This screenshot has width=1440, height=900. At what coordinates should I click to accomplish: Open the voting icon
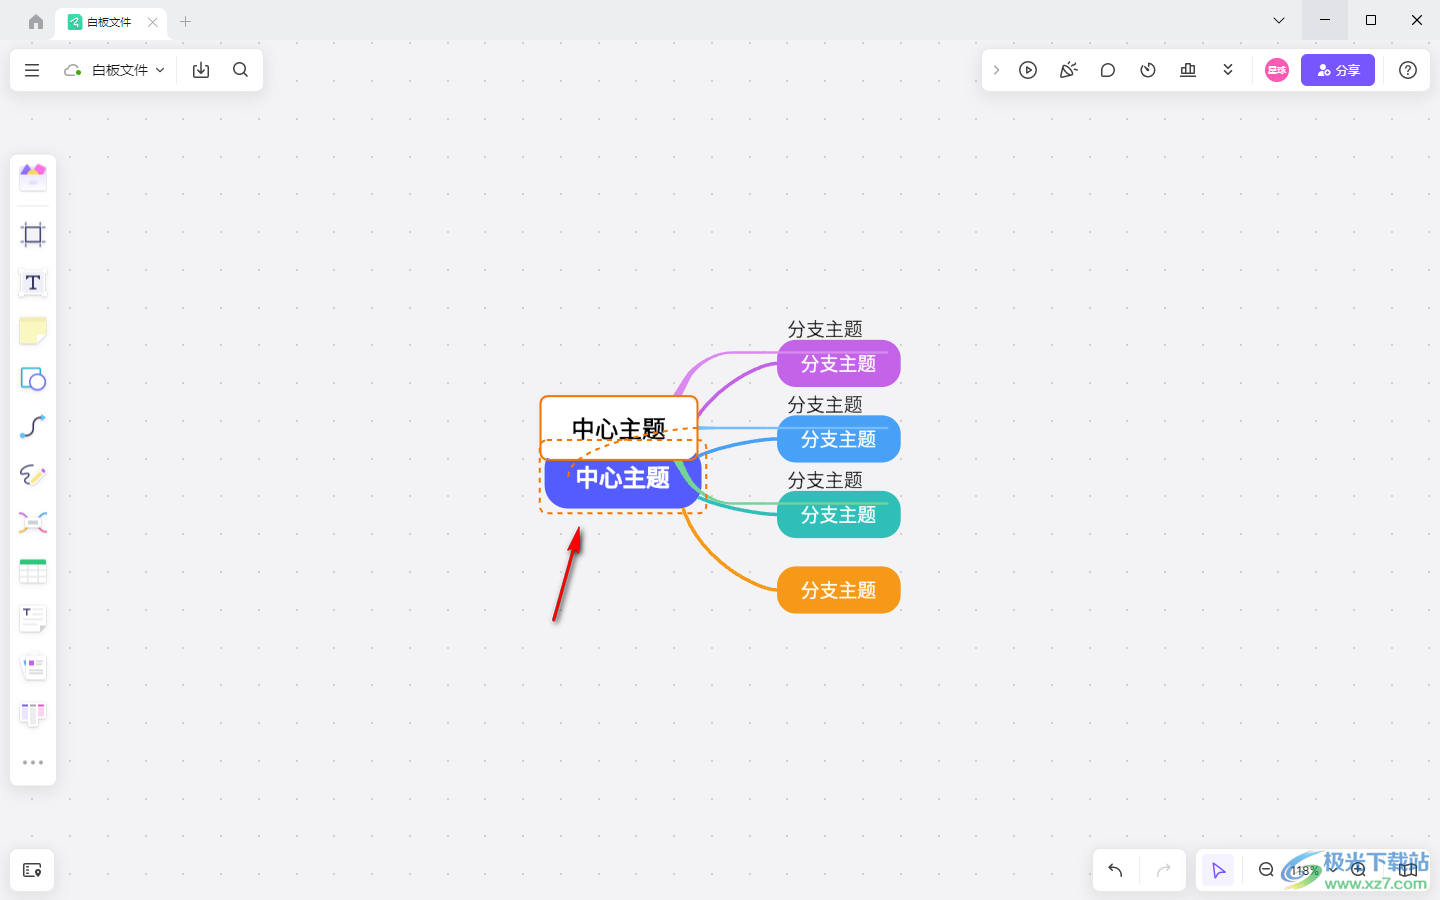(1188, 70)
